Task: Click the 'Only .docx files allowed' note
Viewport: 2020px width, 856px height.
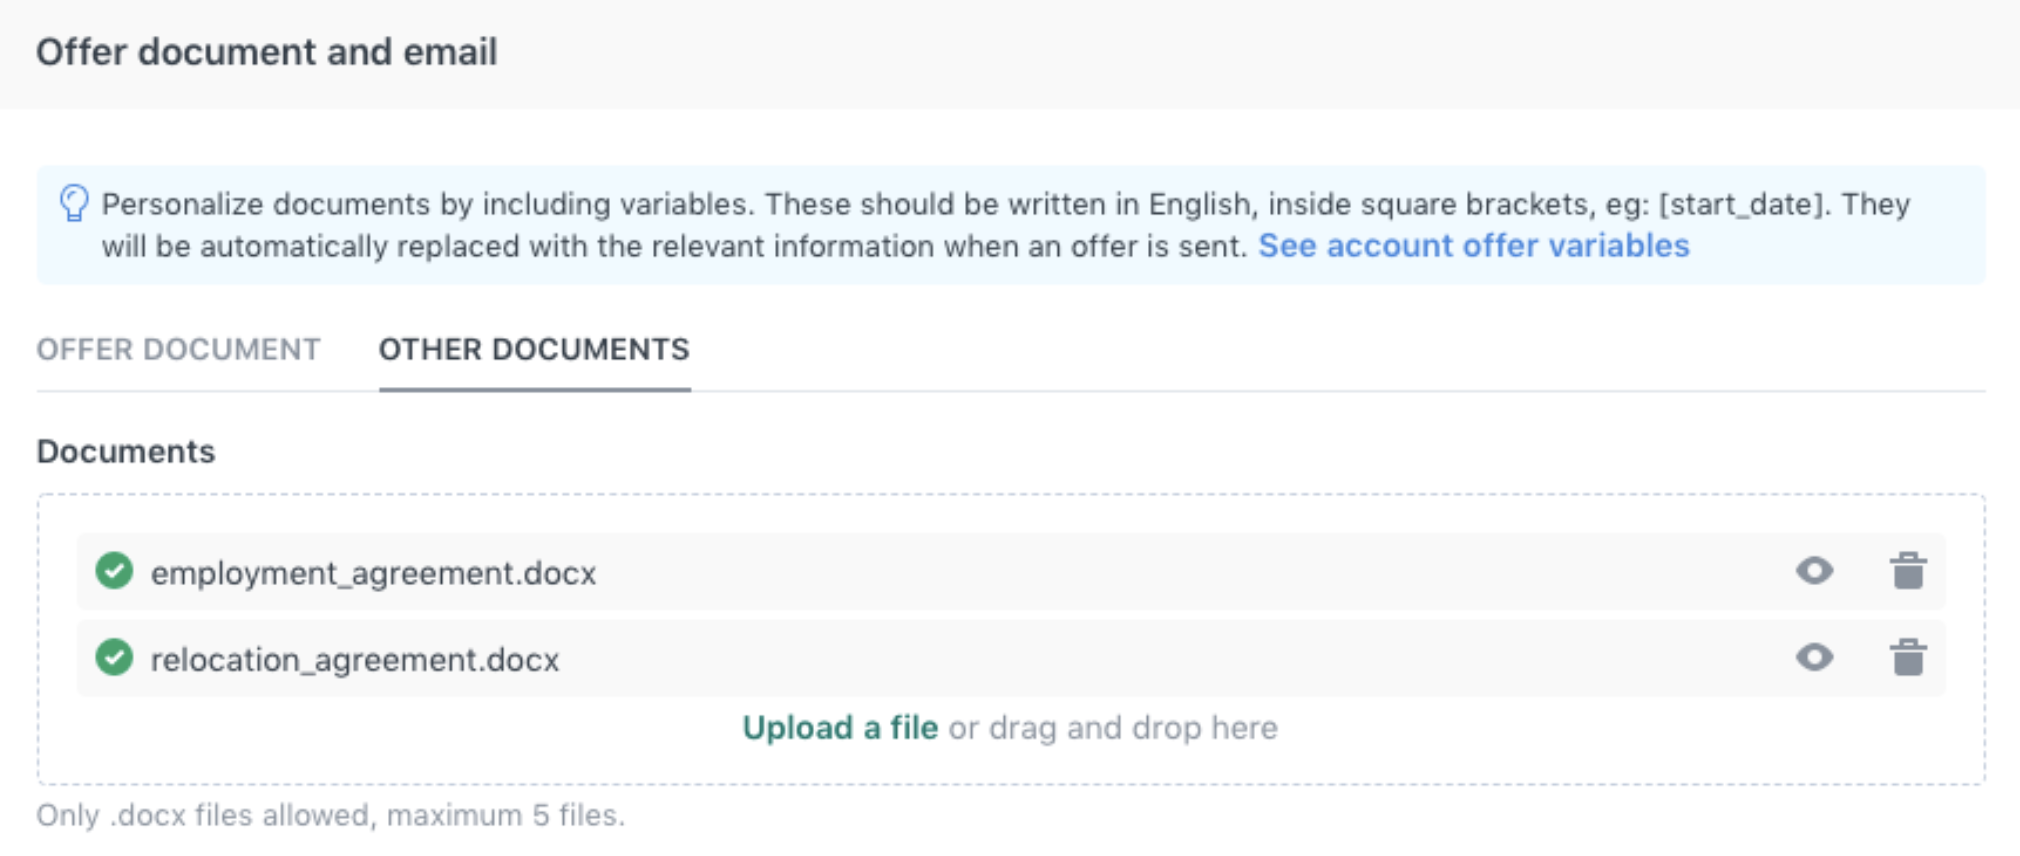Action: coord(331,815)
